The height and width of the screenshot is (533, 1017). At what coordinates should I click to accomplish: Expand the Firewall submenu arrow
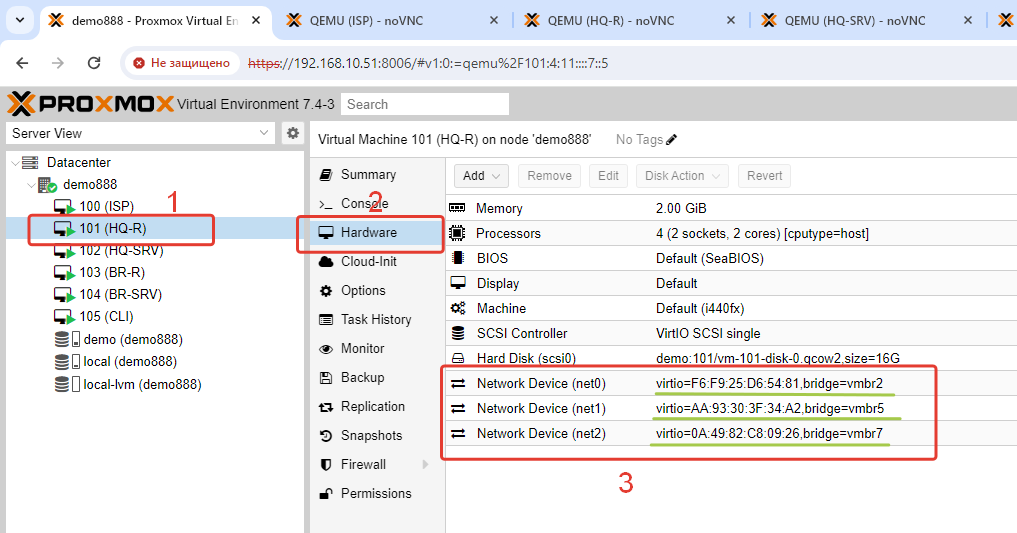click(425, 464)
